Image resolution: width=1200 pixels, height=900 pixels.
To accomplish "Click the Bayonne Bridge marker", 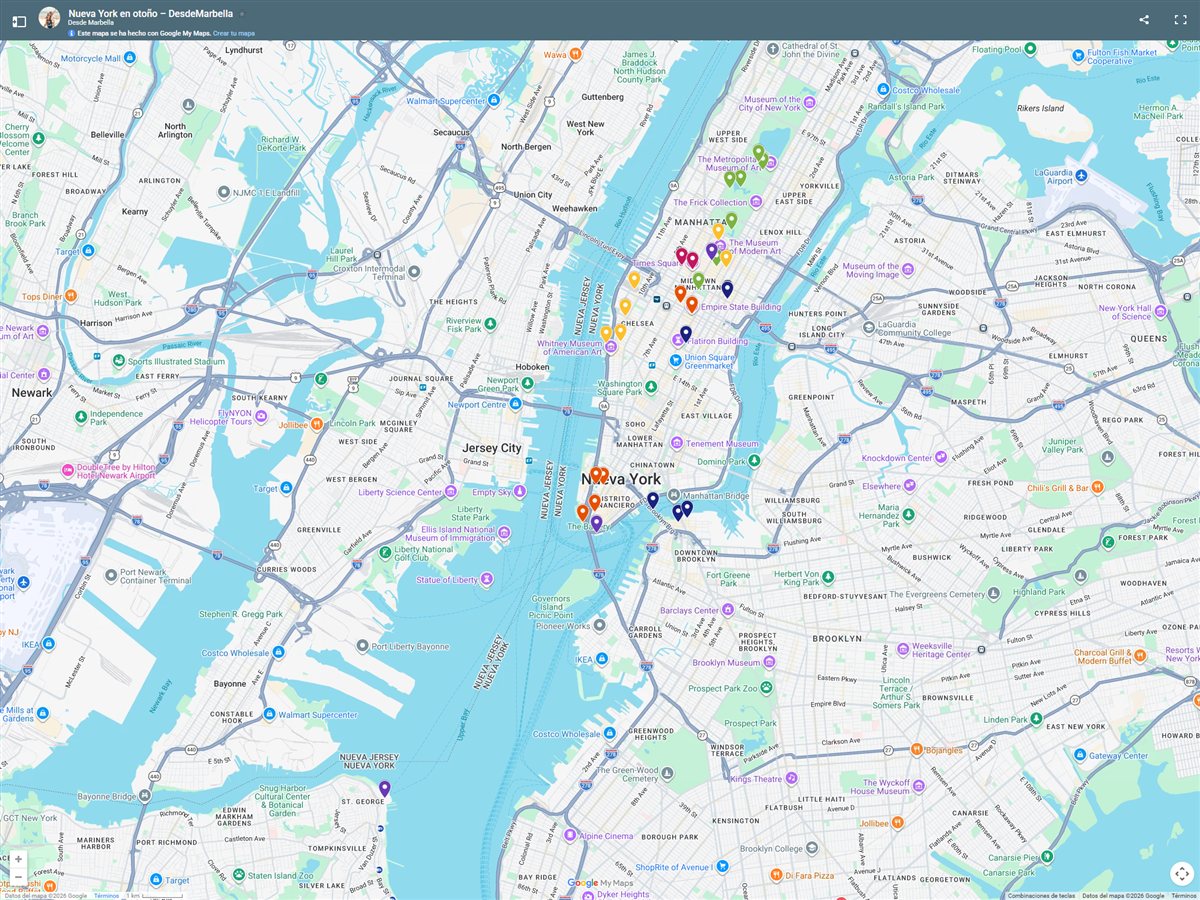I will pos(145,796).
